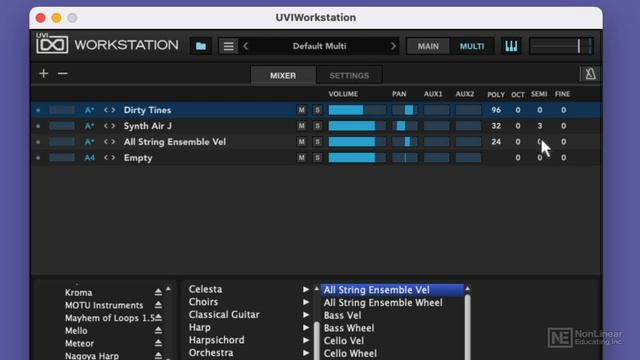
Task: Expand the Harp category
Action: pos(306,327)
